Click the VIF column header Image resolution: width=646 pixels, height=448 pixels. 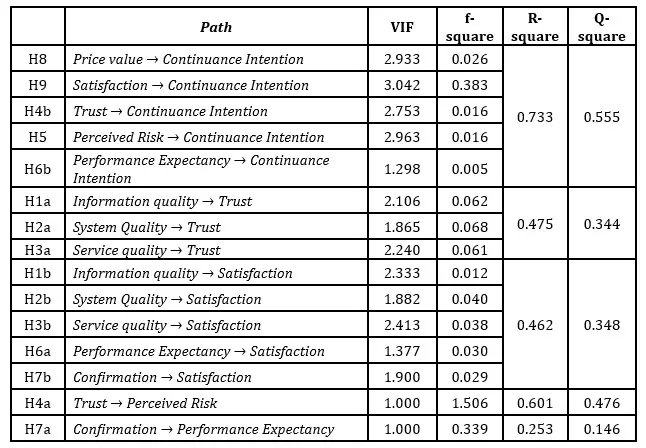(401, 27)
